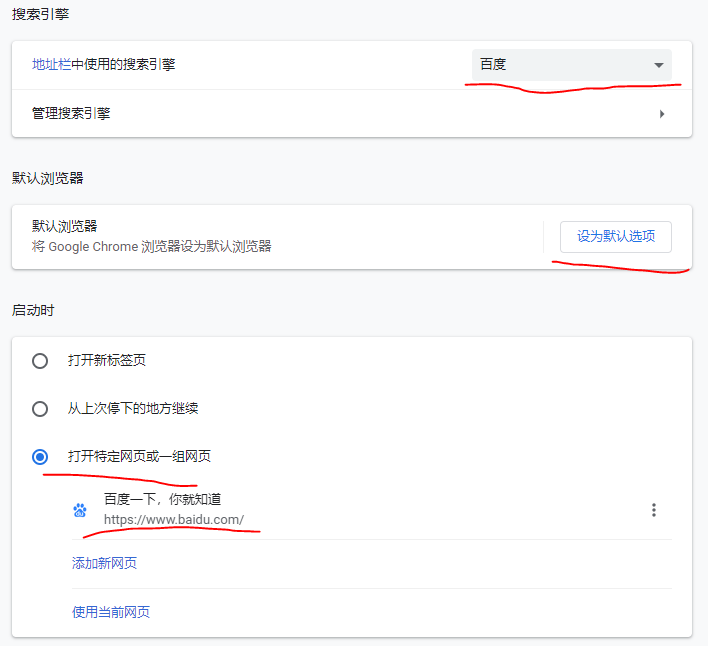Open three-dot menu for the baidu.com entry
Screen dimensions: 708x646
(x=654, y=510)
